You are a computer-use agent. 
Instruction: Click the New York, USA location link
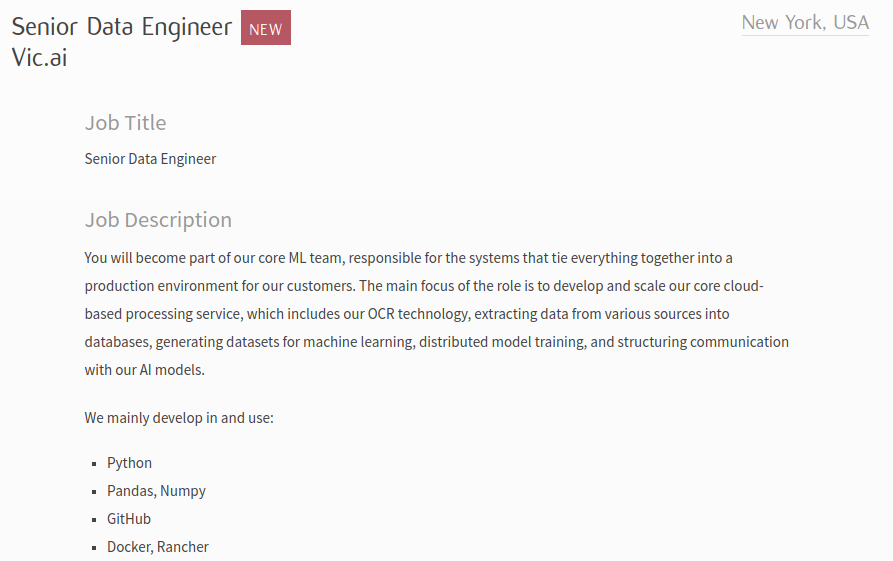805,23
